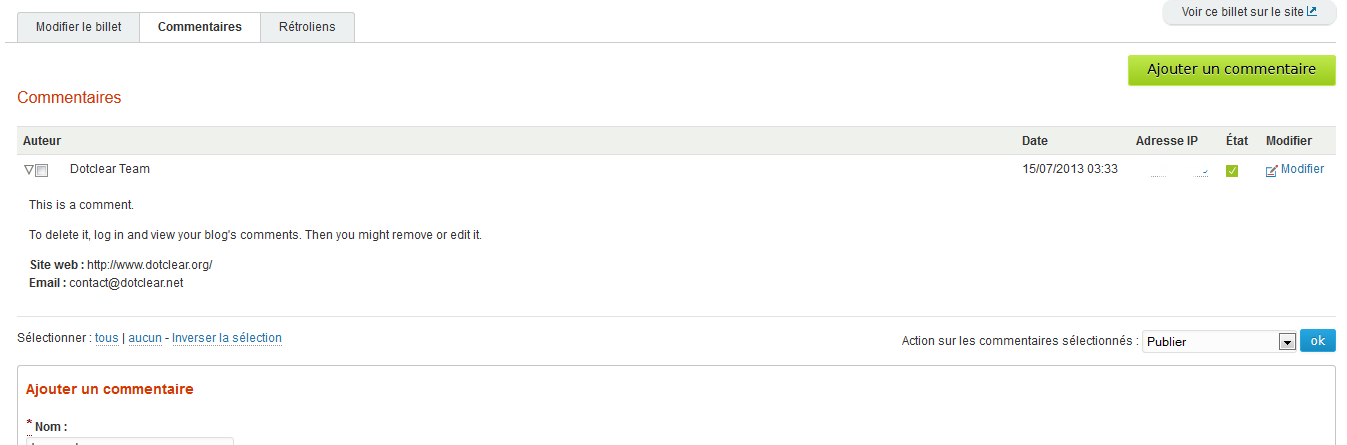Viewport: 1347px width, 445px height.
Task: Click the Ajouter un commentaire green button
Action: [x=1231, y=70]
